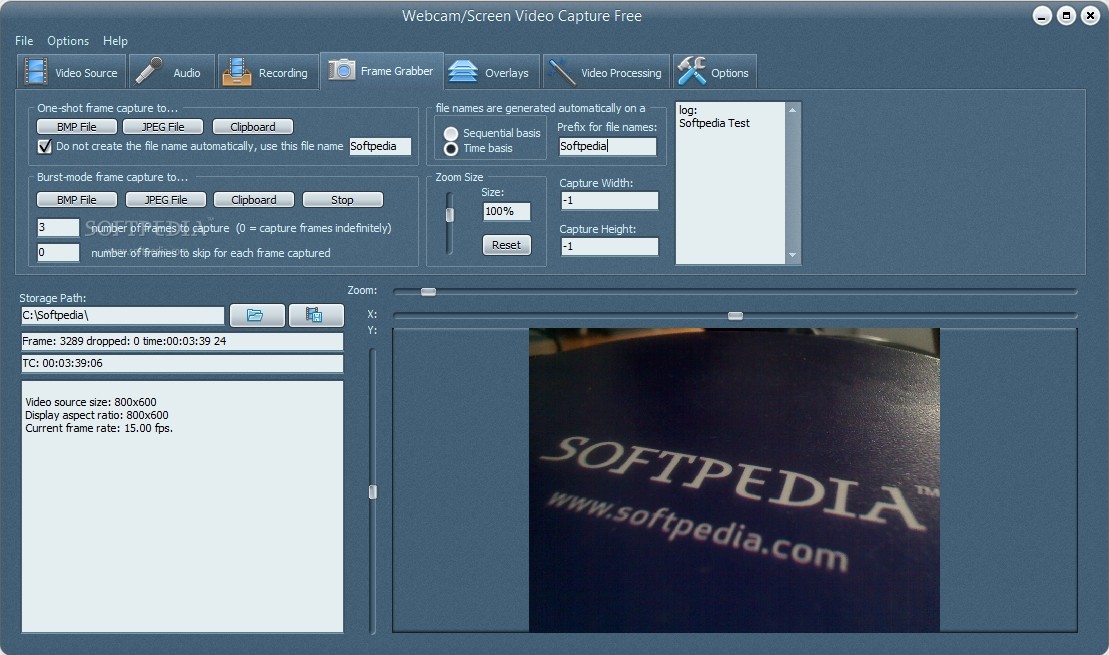Toggle 'Do not create file name automatically' checkbox
The width and height of the screenshot is (1109, 655).
pos(45,146)
